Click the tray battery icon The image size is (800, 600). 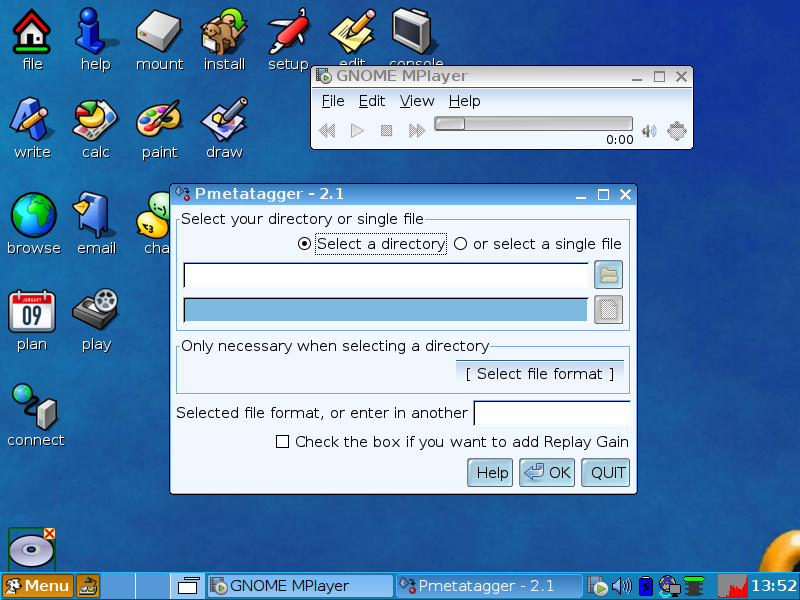(645, 586)
